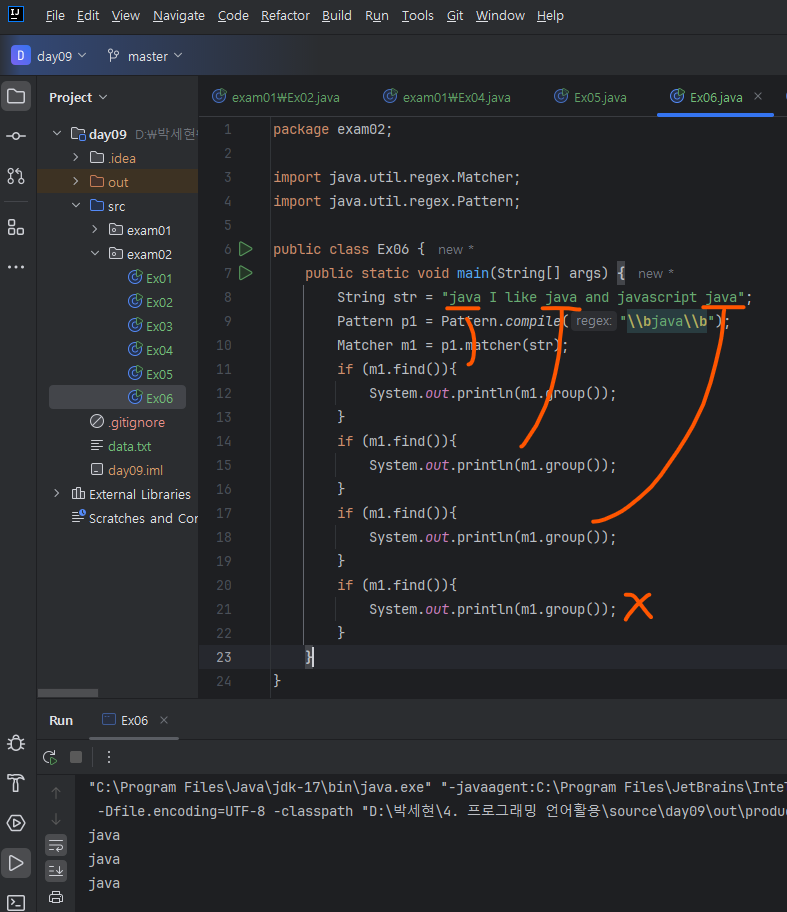Open the Commit tool window
787x912 pixels.
[16, 136]
